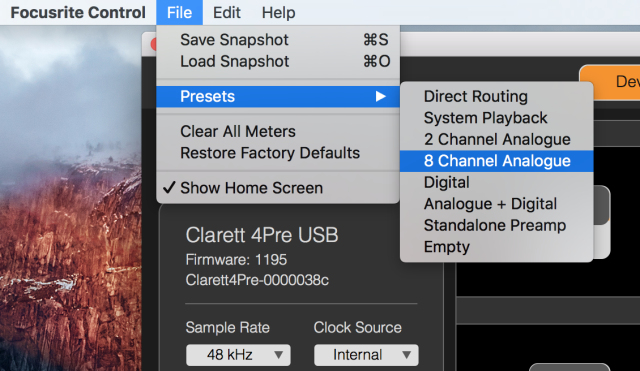Apply the Direct Routing preset
Screen dimensions: 640x371
tap(496, 96)
